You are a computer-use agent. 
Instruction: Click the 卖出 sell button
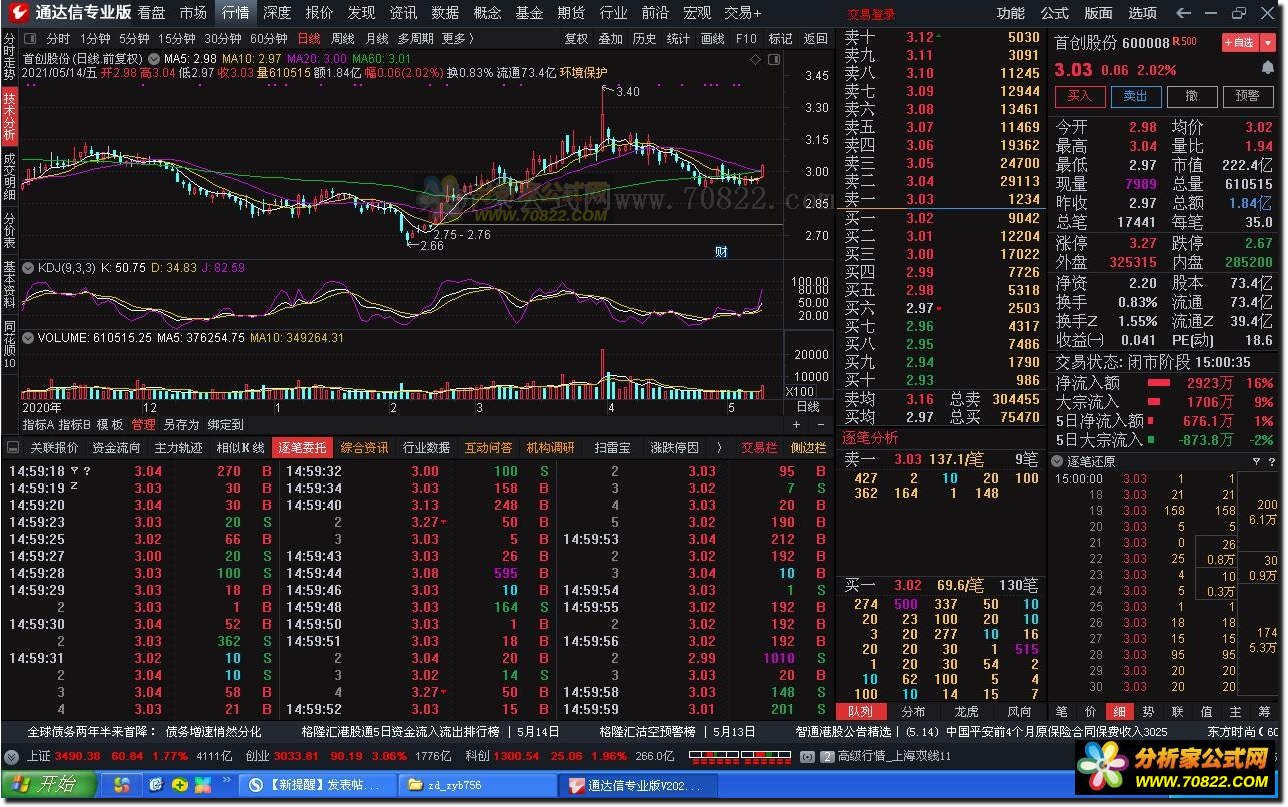point(1136,96)
